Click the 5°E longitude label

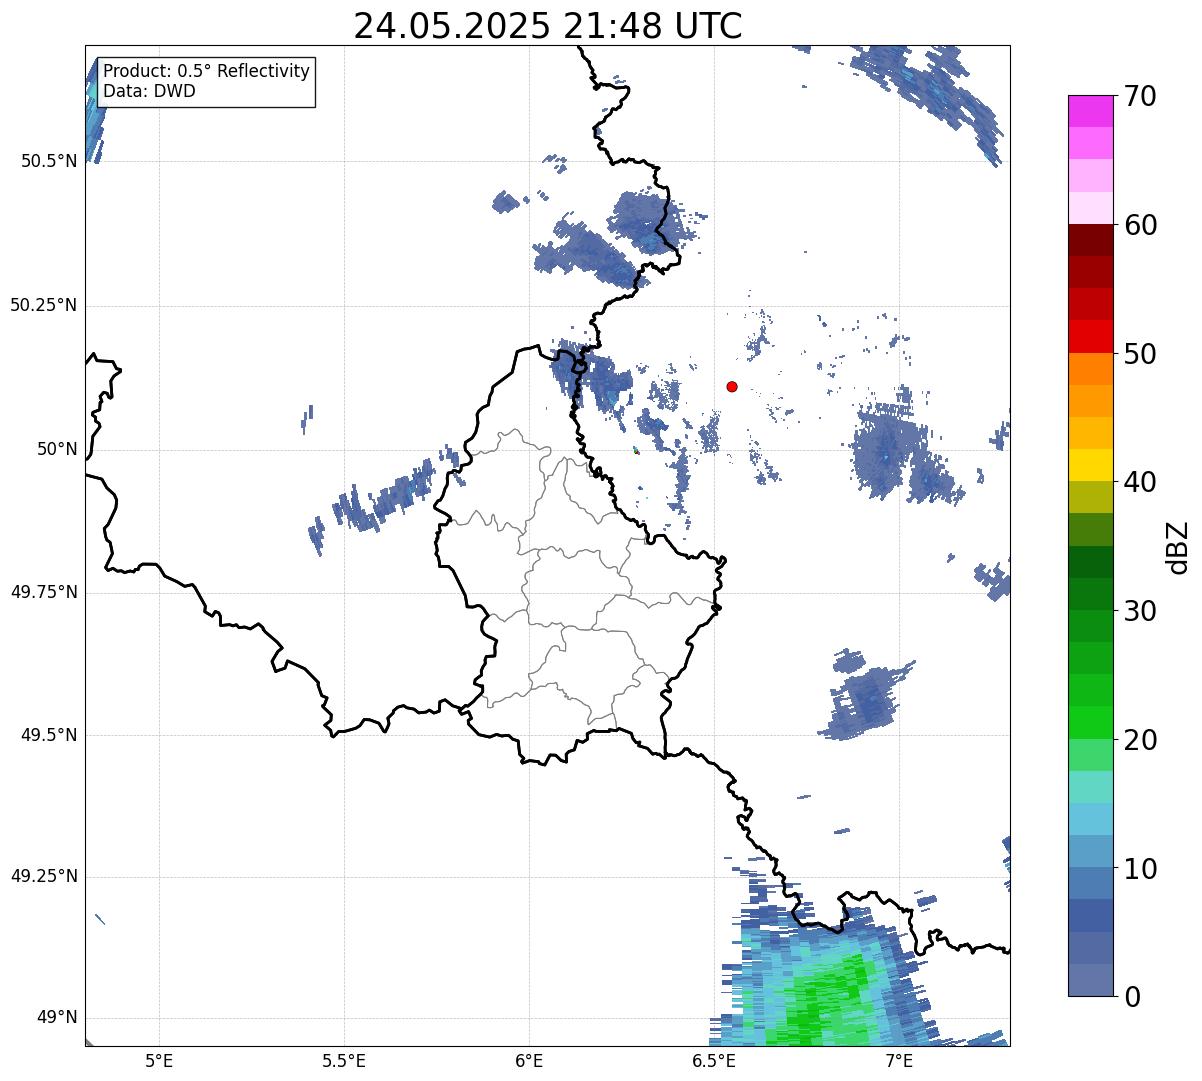[x=159, y=1060]
